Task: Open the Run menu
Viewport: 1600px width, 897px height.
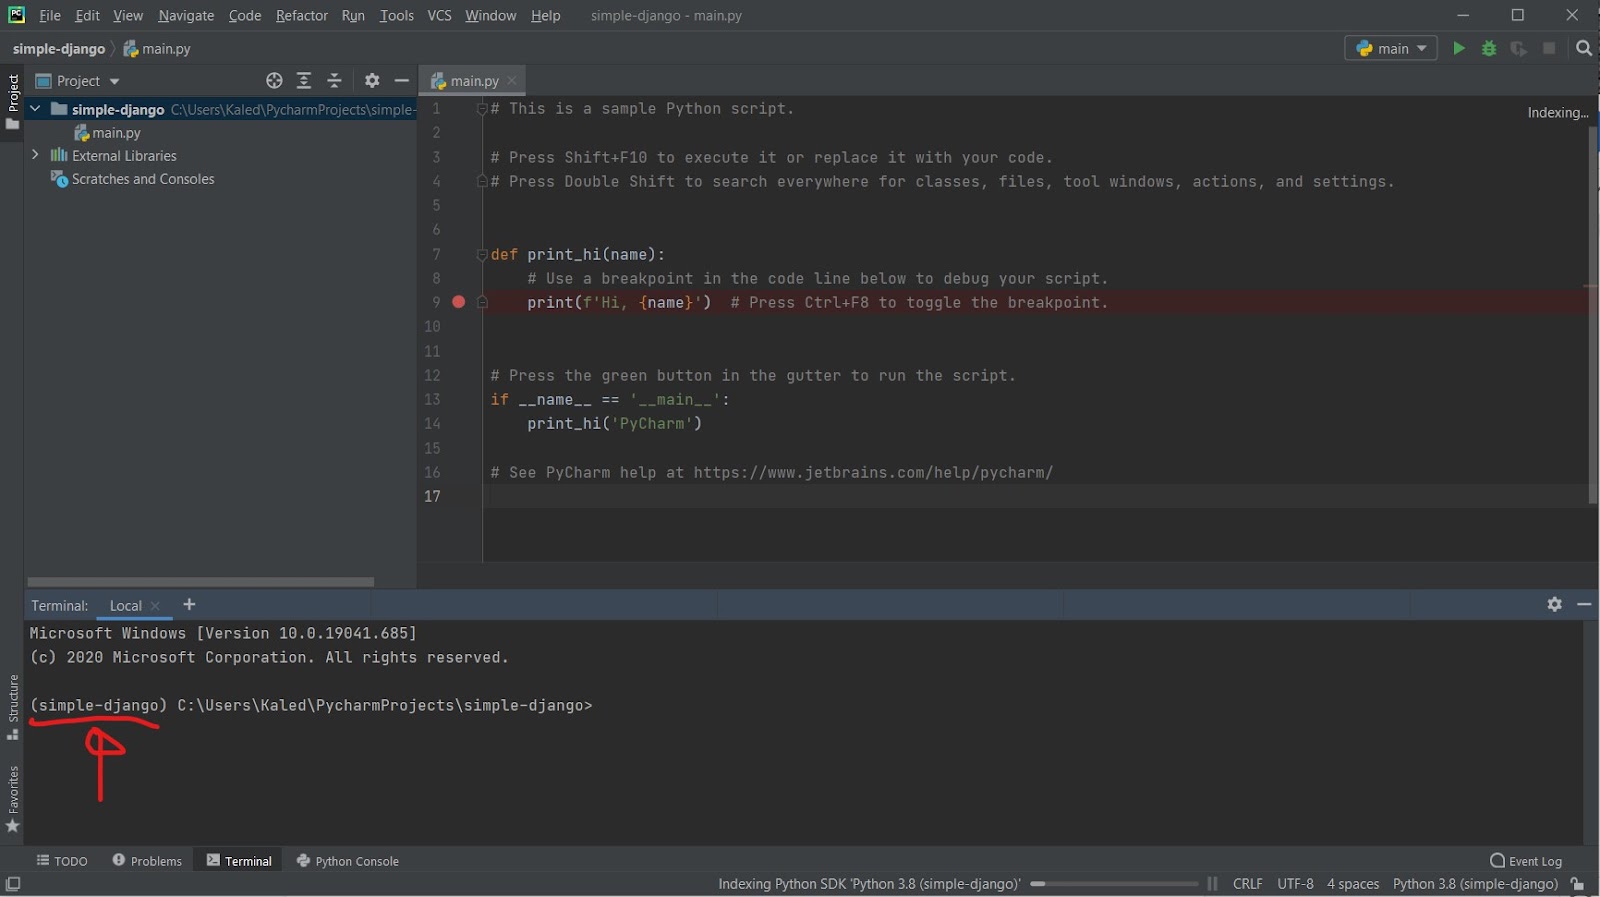Action: (x=353, y=16)
